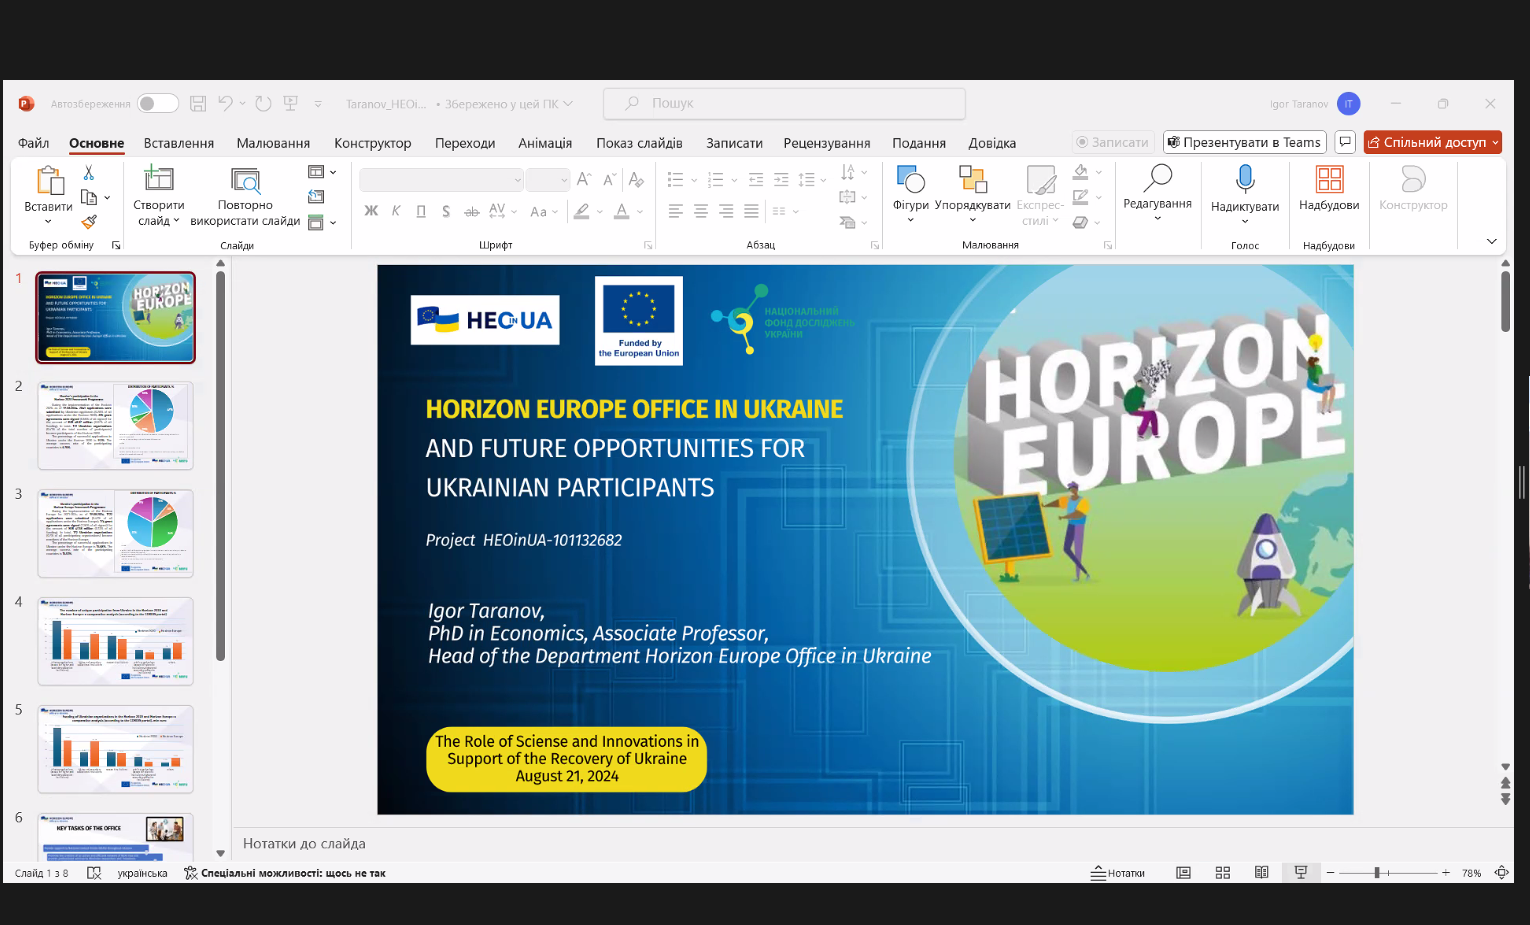Screen dimensions: 1530x925
Task: Click the start-from-beginning presentation icon in title bar
Action: pos(291,103)
